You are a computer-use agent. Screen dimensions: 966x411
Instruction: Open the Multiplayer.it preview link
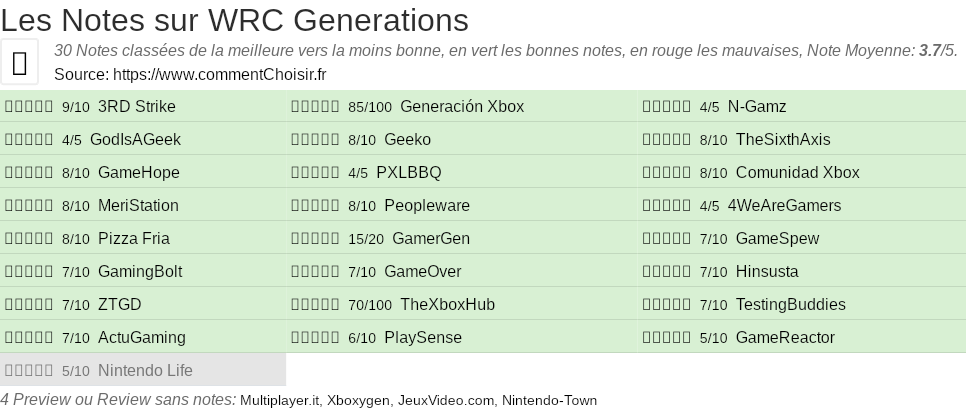tap(279, 401)
